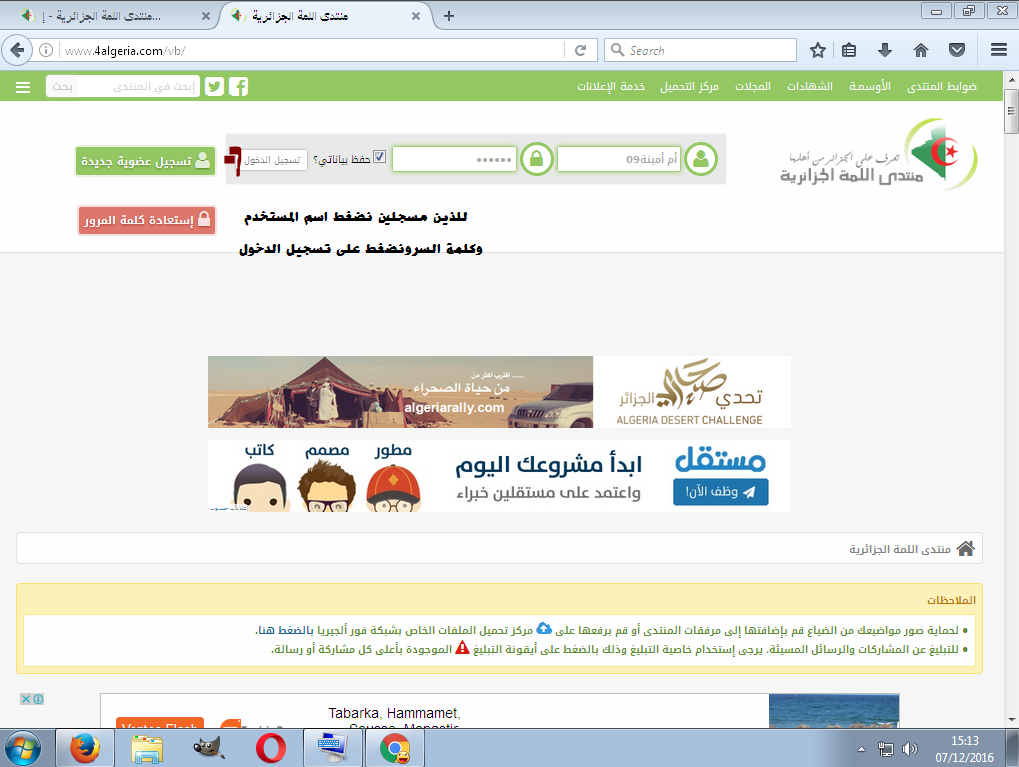Image resolution: width=1019 pixels, height=767 pixels.
Task: Launch Opera from the Windows taskbar
Action: (271, 748)
